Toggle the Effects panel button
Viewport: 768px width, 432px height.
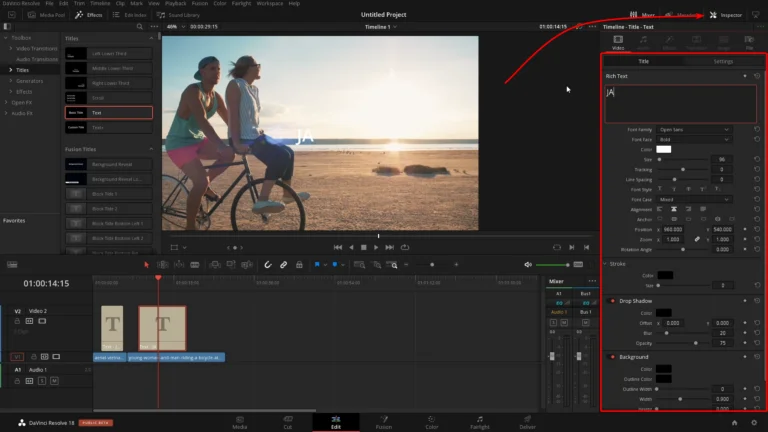89,15
